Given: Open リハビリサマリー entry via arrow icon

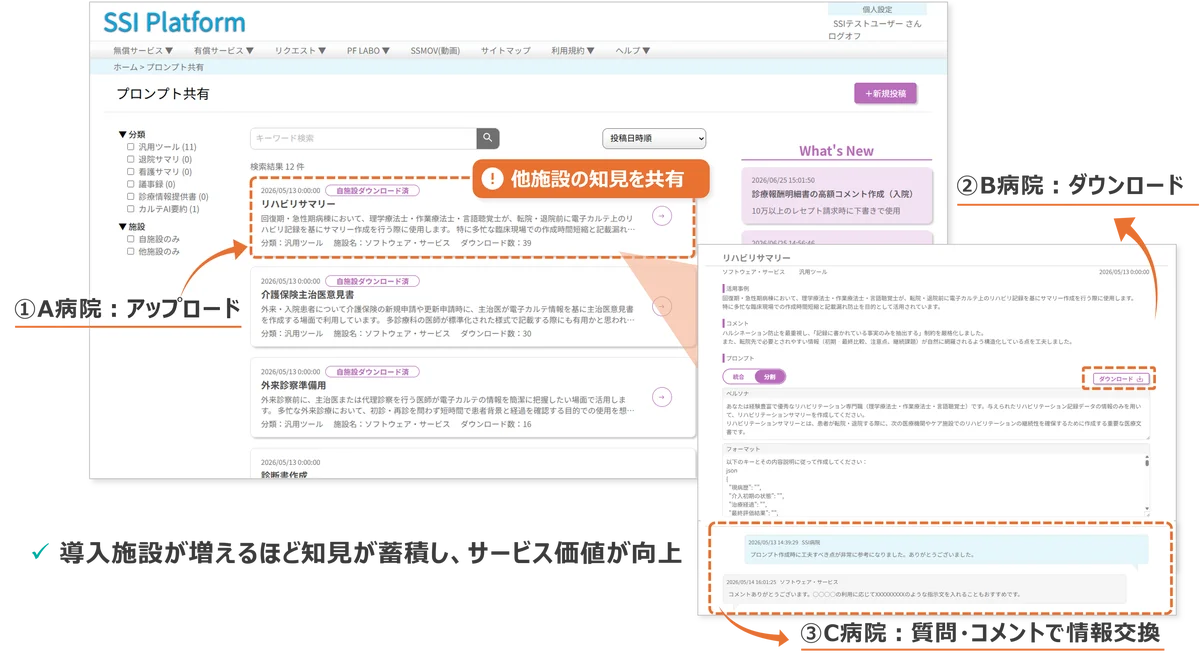Looking at the screenshot, I should point(661,216).
